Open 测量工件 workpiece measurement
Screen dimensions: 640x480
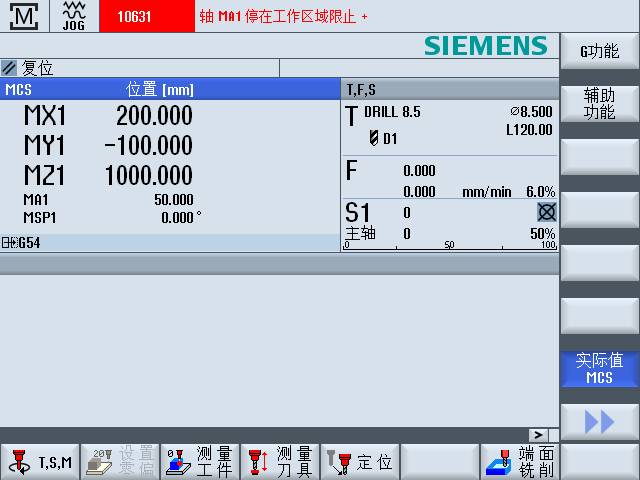point(200,461)
